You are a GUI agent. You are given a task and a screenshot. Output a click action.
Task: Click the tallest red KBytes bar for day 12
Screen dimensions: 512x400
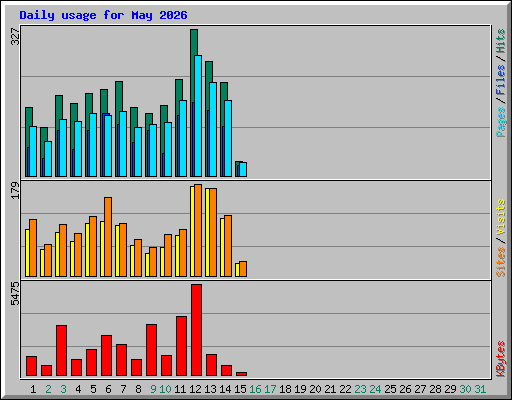pos(196,330)
